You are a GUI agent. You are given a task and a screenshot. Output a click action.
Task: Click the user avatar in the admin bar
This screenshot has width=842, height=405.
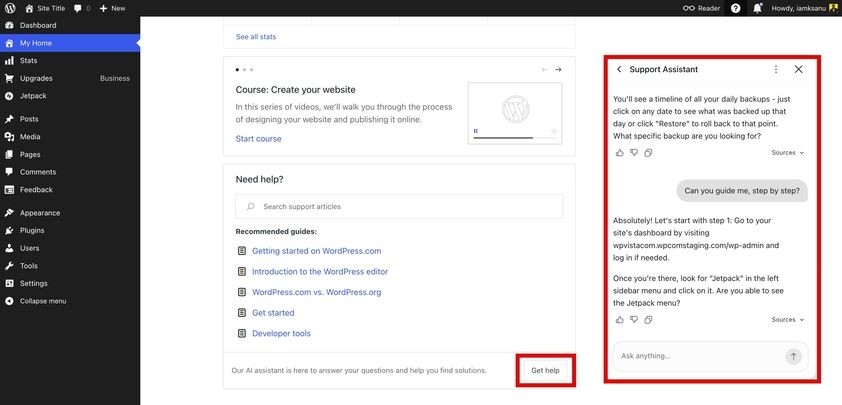pos(833,8)
